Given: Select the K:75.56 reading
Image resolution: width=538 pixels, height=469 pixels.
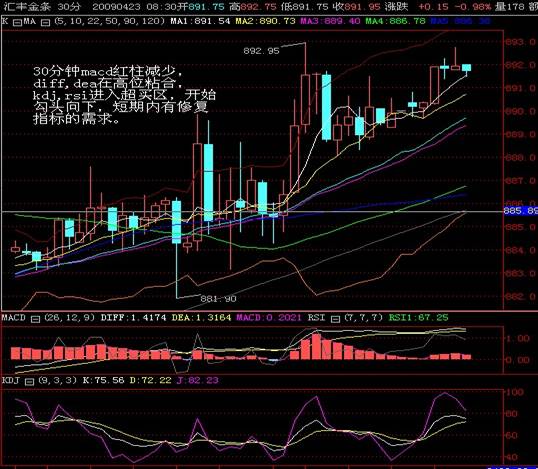Looking at the screenshot, I should [103, 380].
